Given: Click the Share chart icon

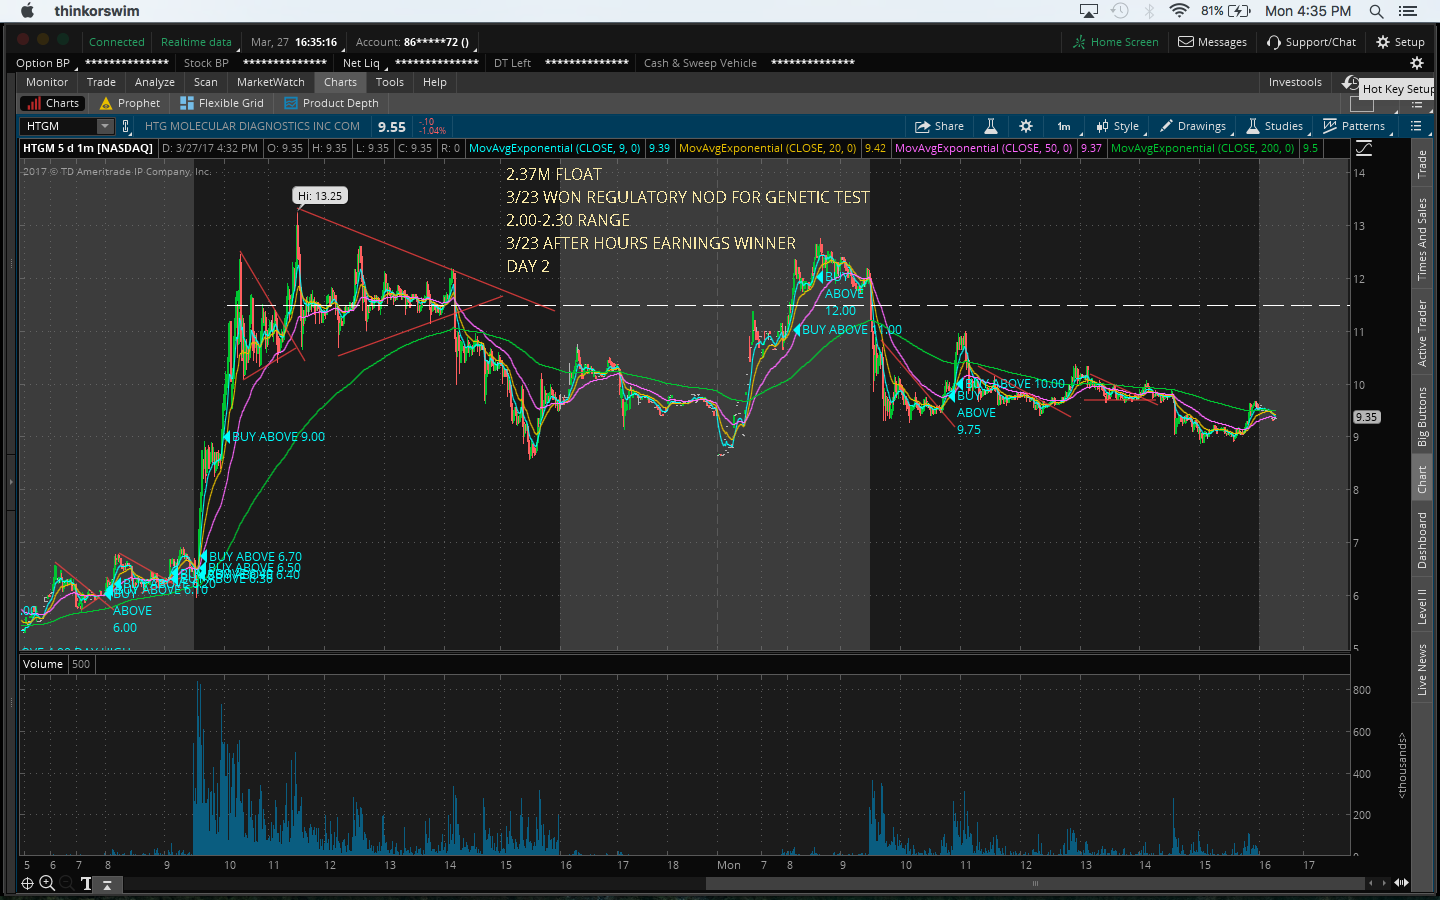Looking at the screenshot, I should (939, 126).
